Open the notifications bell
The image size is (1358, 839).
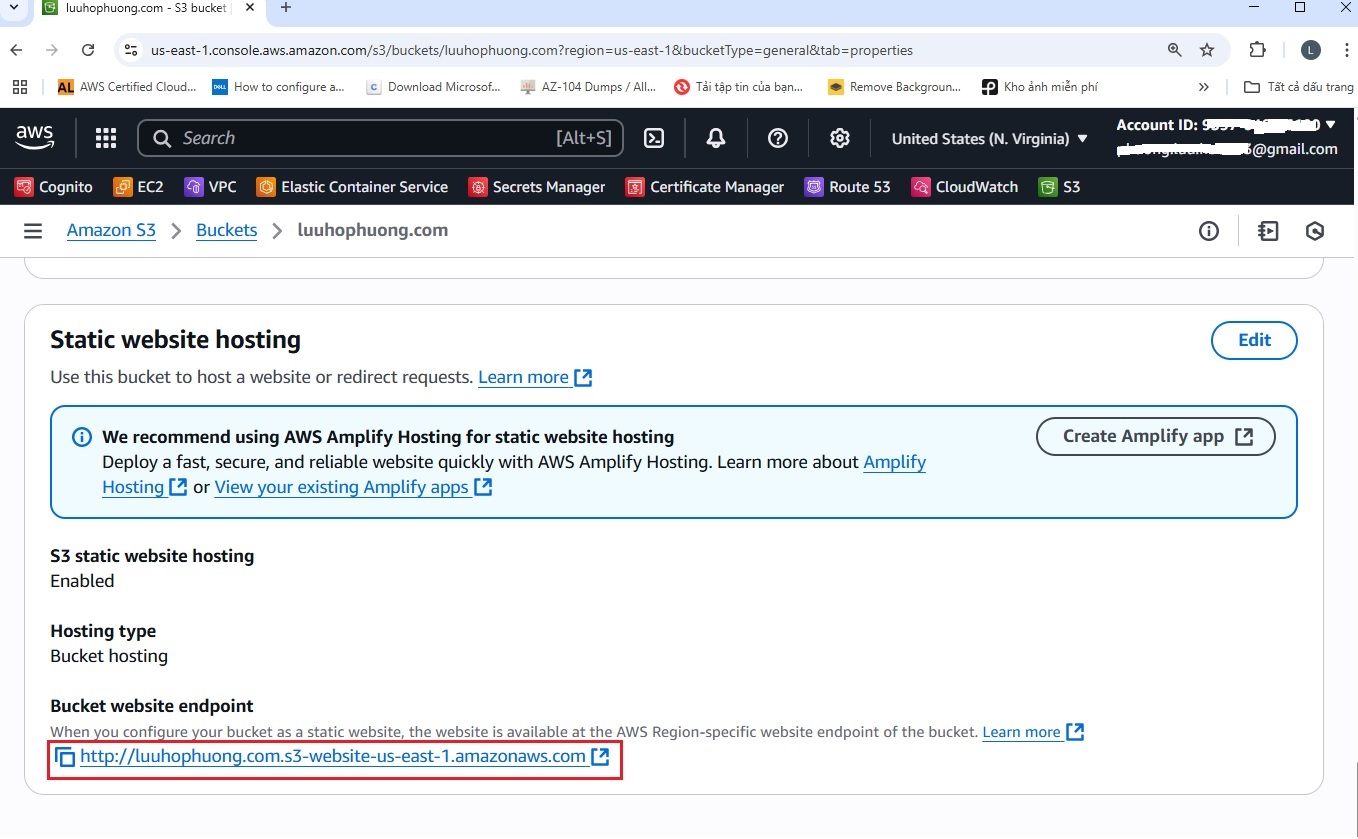click(x=716, y=138)
